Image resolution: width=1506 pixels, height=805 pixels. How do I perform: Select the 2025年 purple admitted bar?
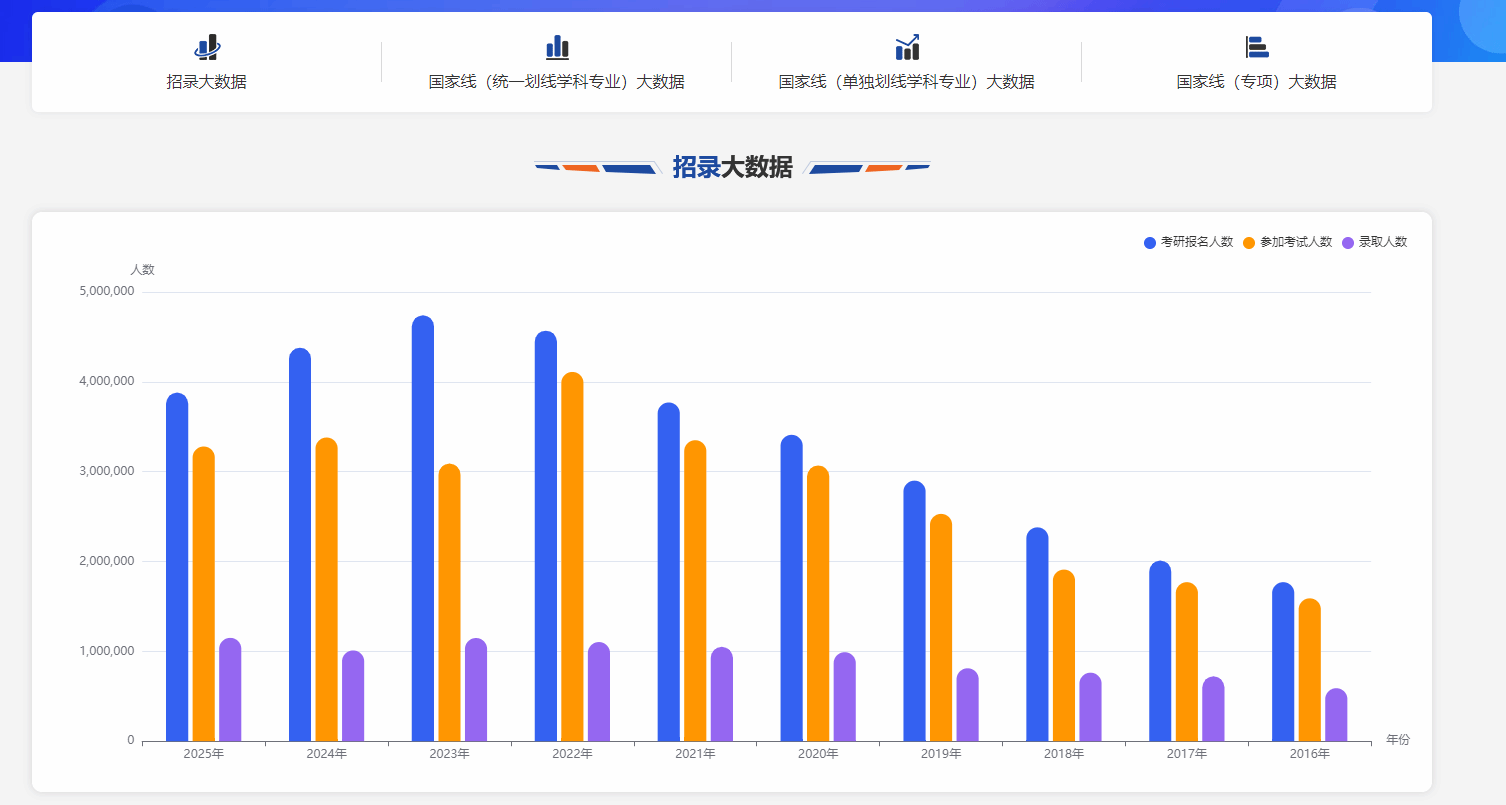point(230,690)
